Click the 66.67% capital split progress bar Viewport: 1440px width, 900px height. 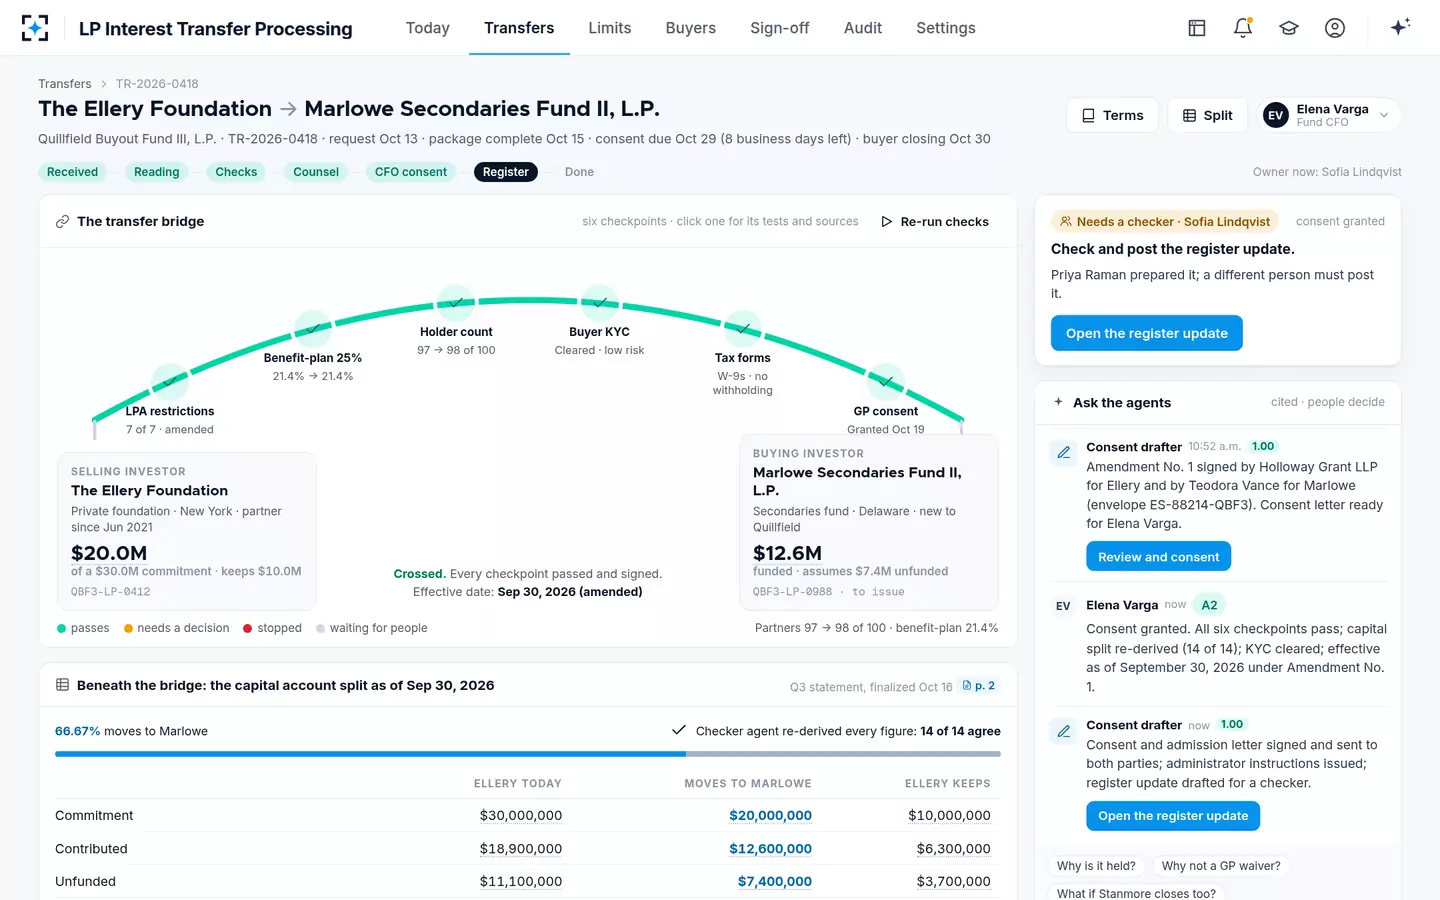(x=528, y=754)
